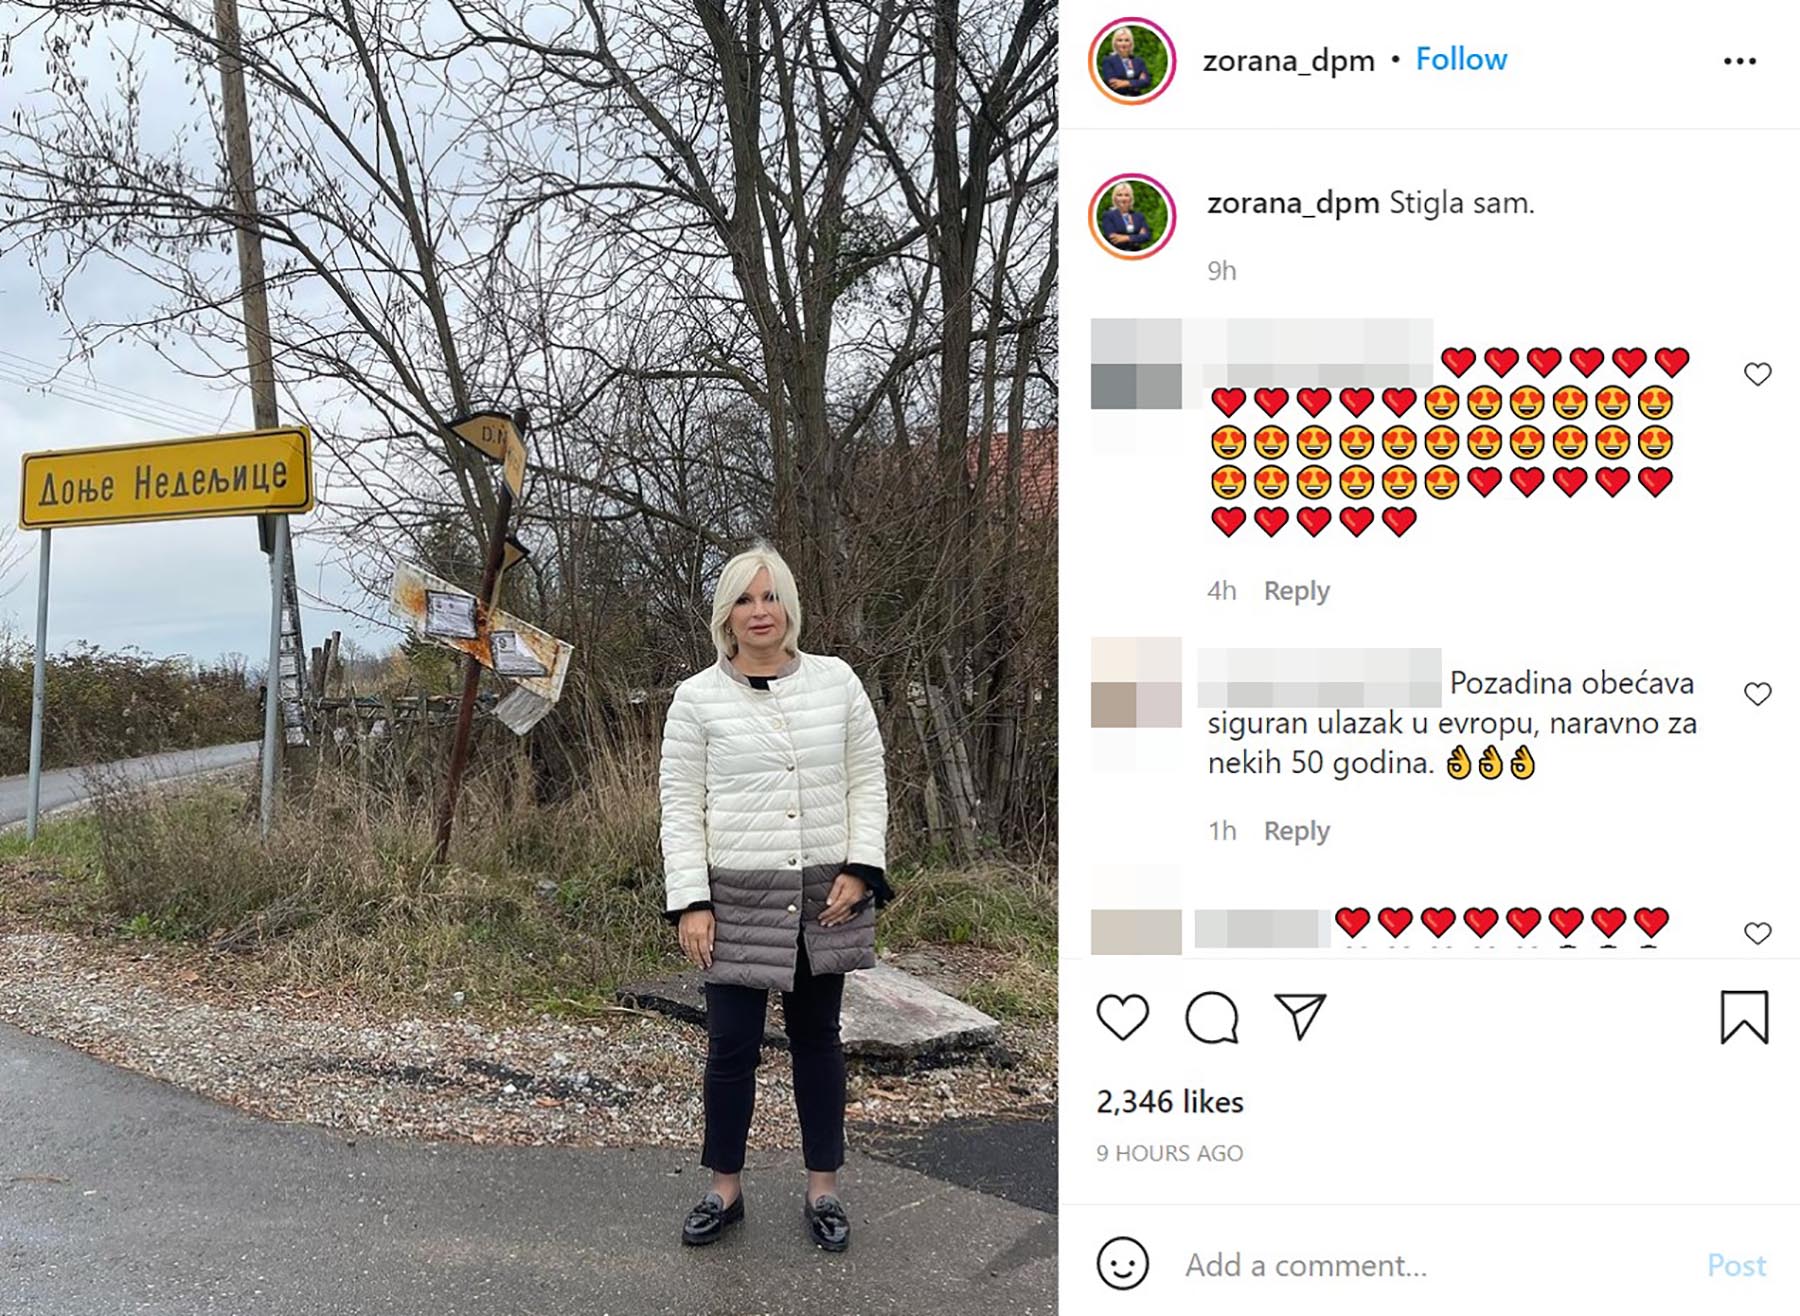Save post with the bookmark icon
This screenshot has width=1800, height=1316.
1744,1017
